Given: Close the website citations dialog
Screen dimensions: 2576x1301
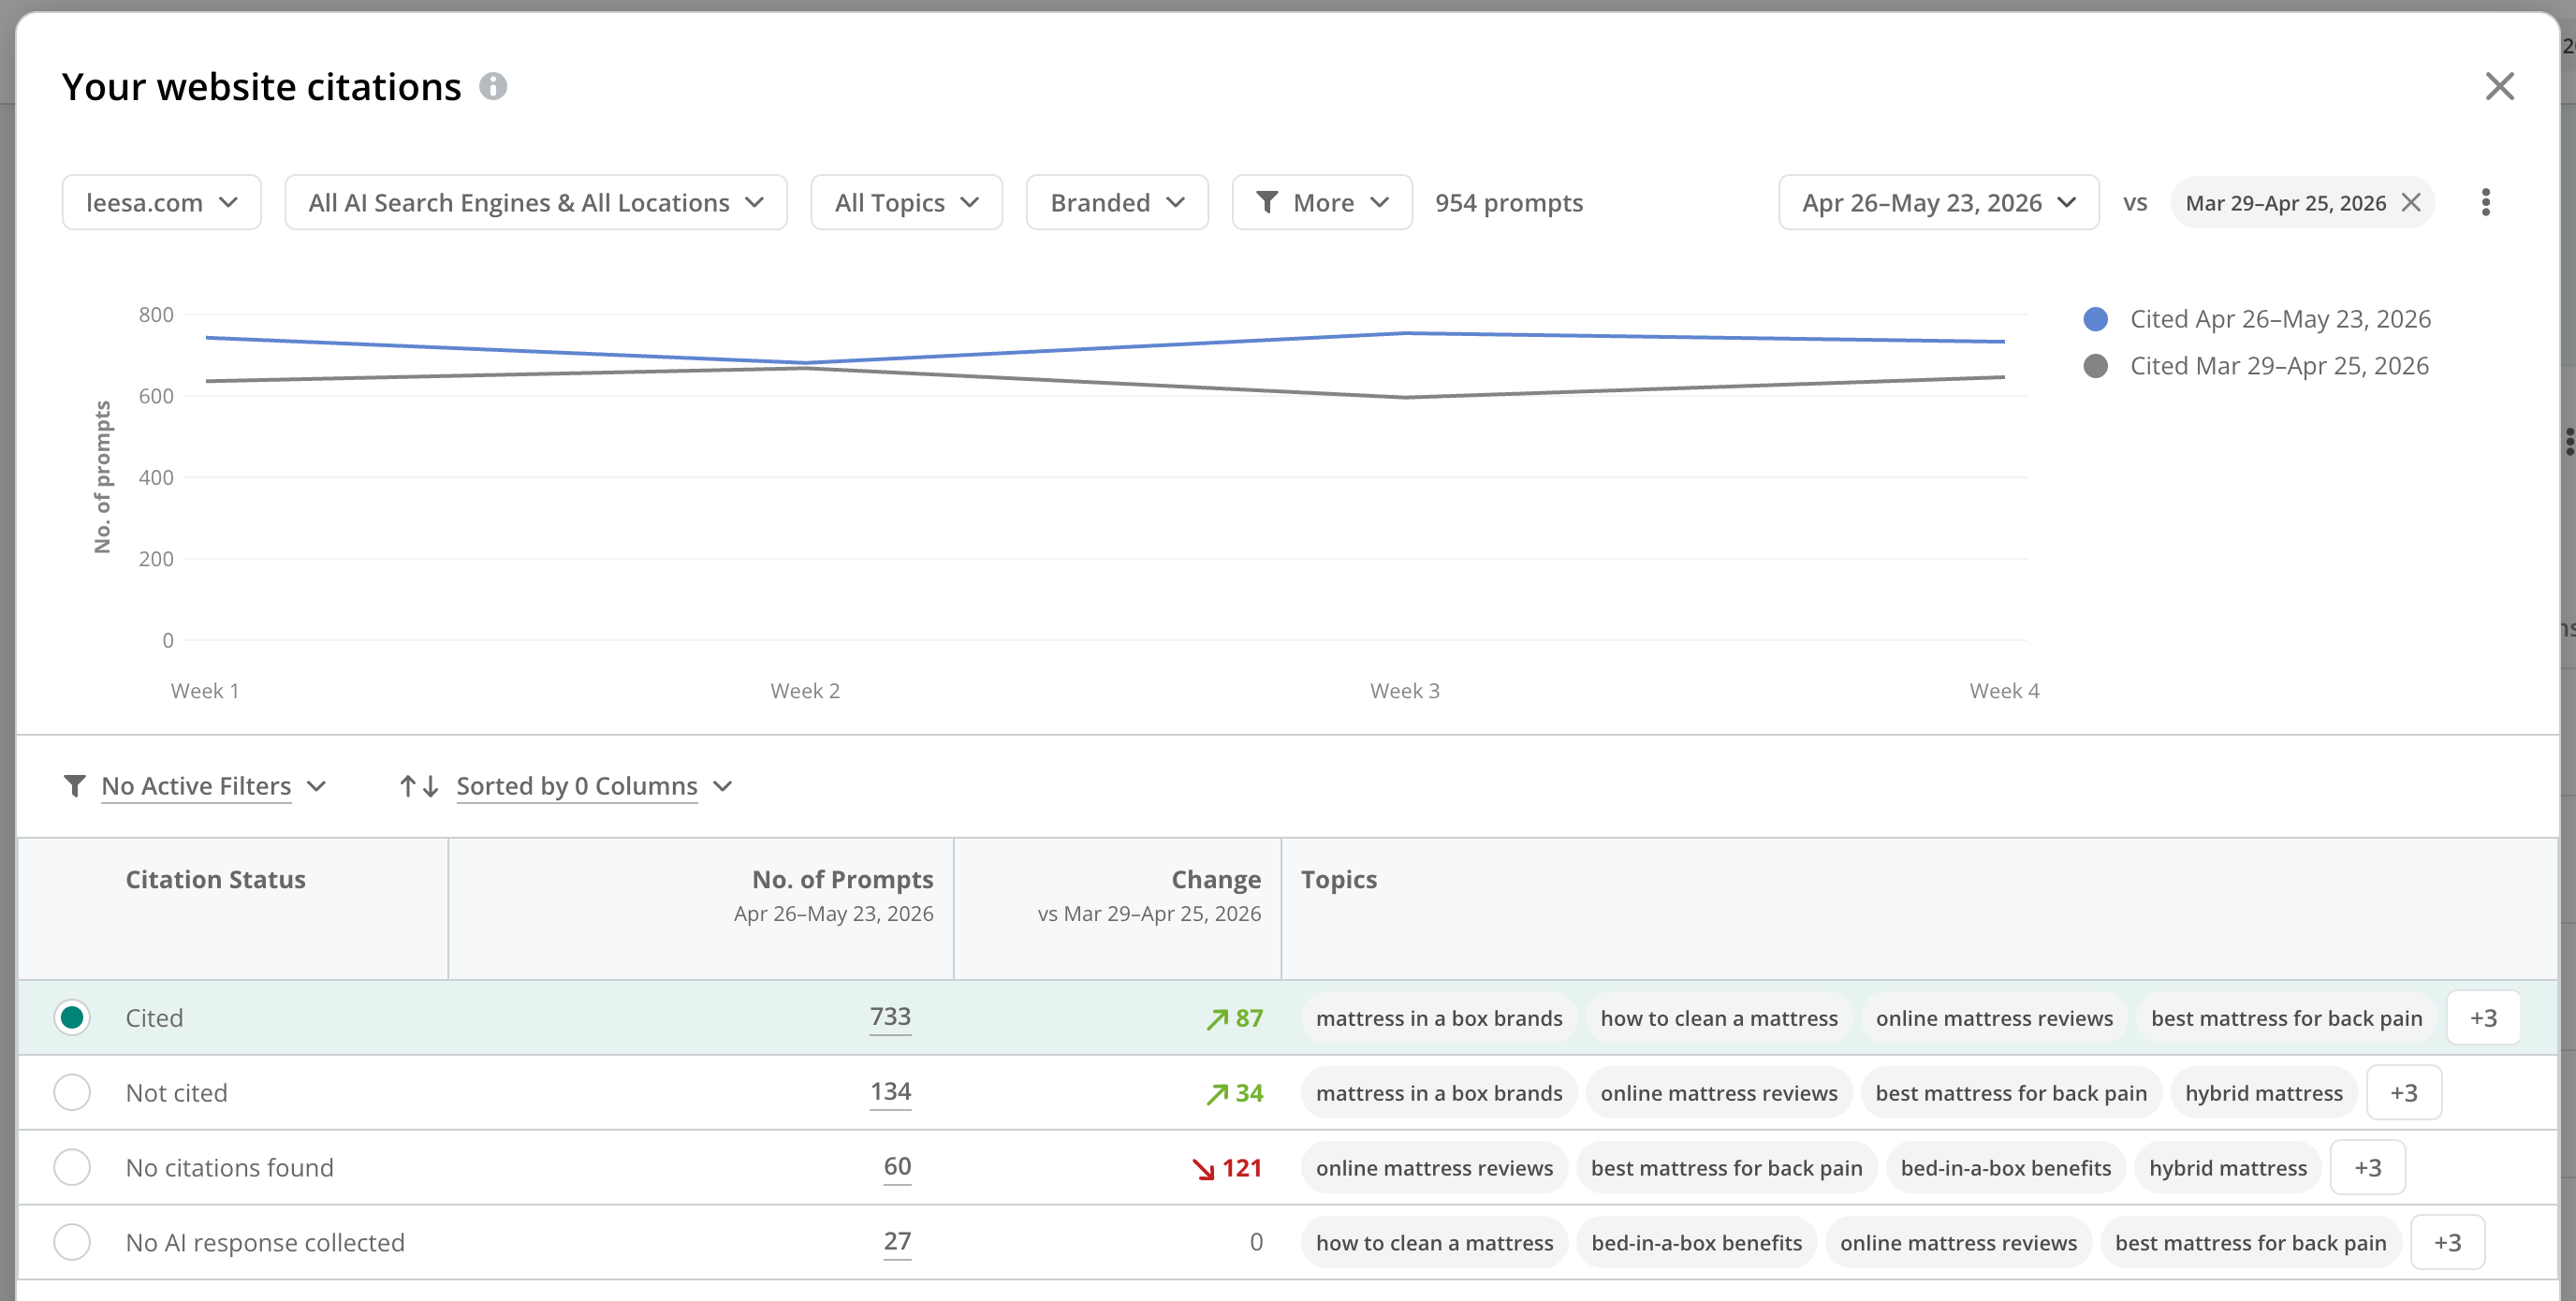Looking at the screenshot, I should 2500,87.
